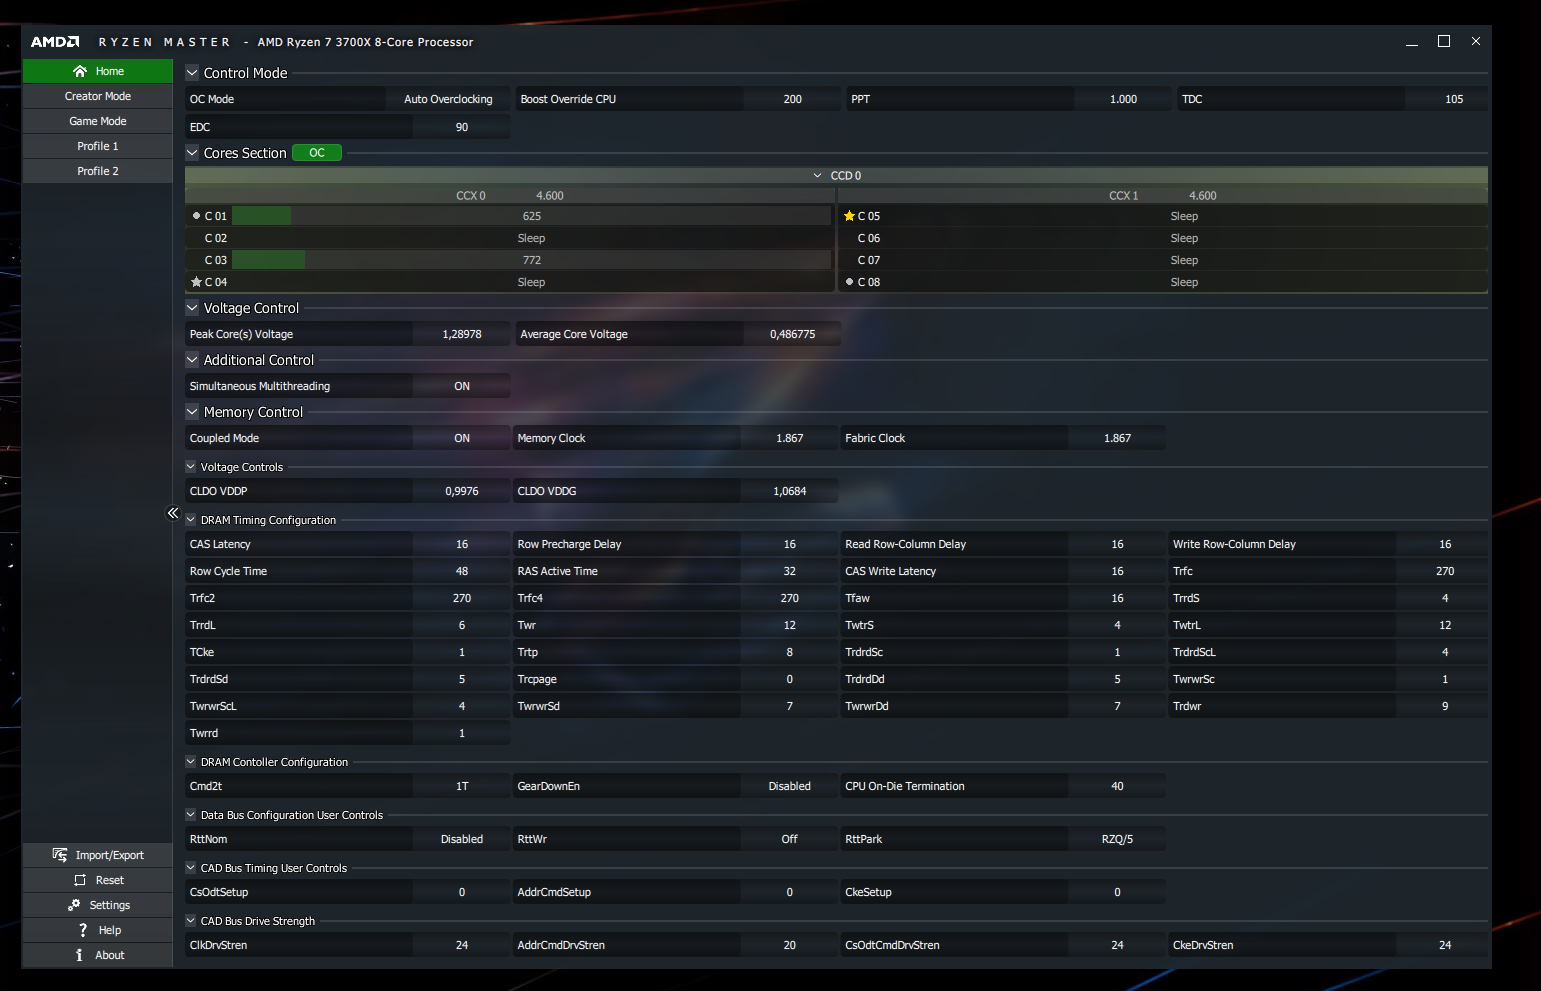
Task: Click the Cmd2t value 1T
Action: 462,786
